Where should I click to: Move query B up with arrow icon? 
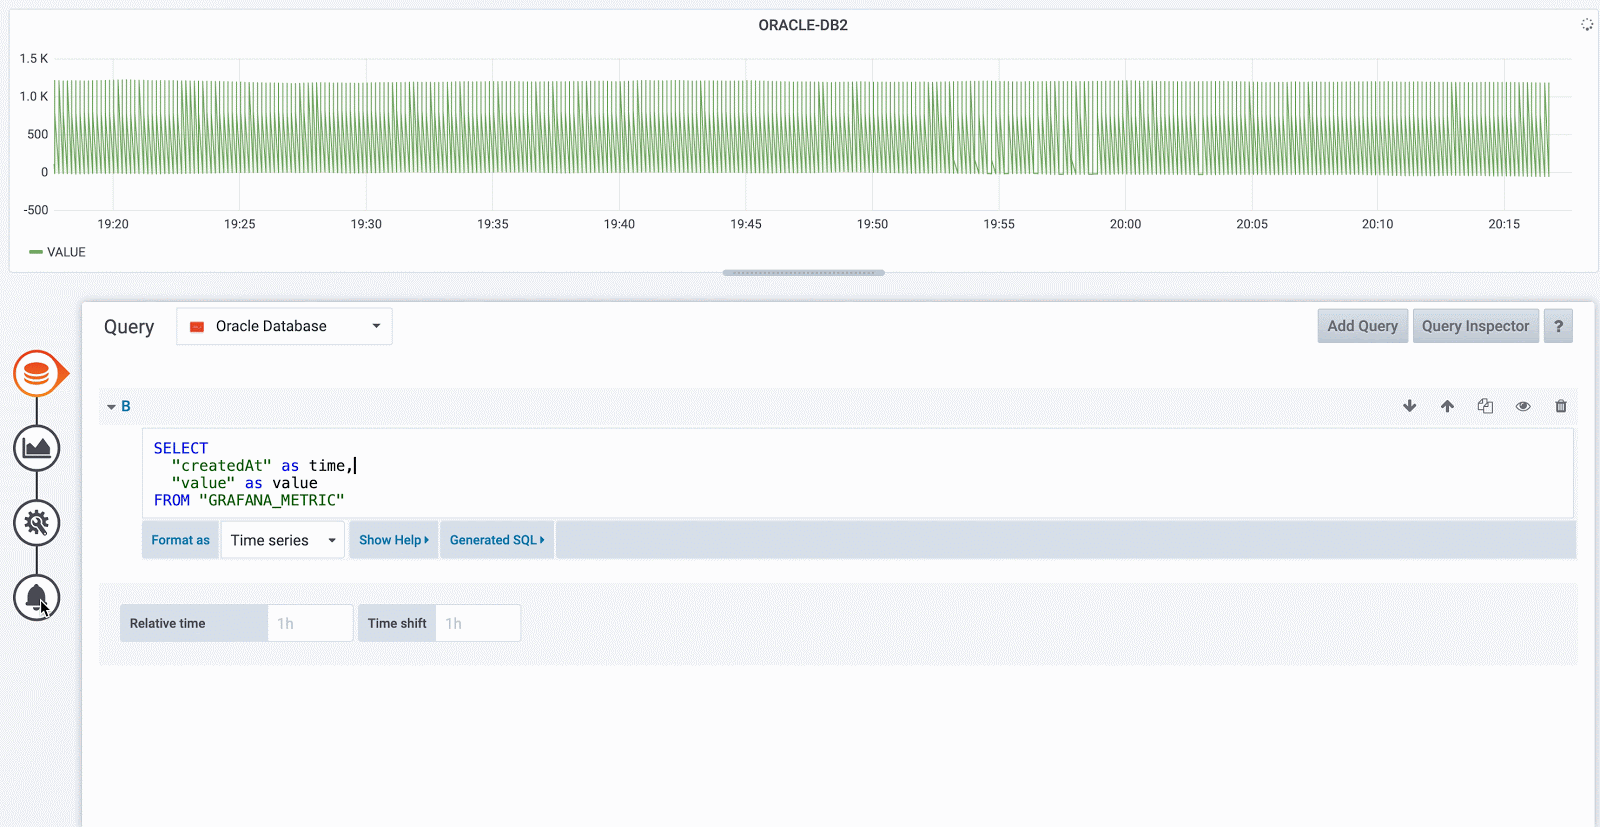click(x=1447, y=406)
